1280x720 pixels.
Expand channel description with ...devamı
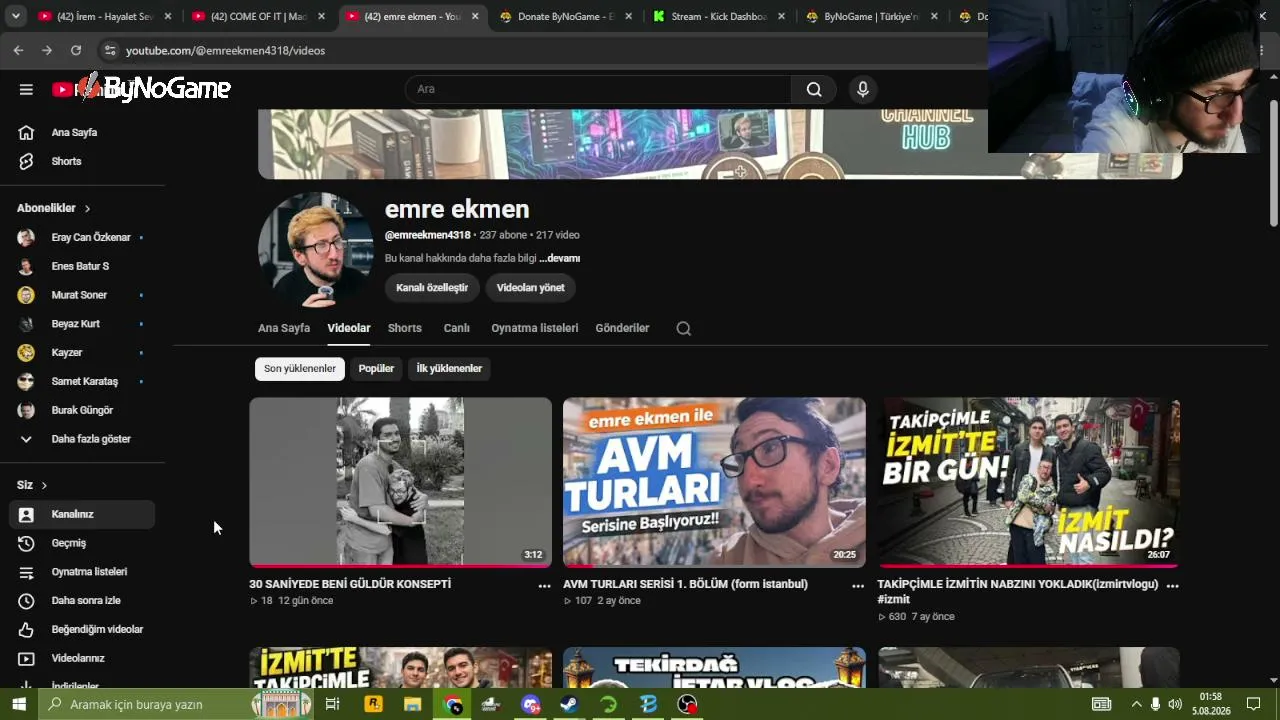coord(560,258)
